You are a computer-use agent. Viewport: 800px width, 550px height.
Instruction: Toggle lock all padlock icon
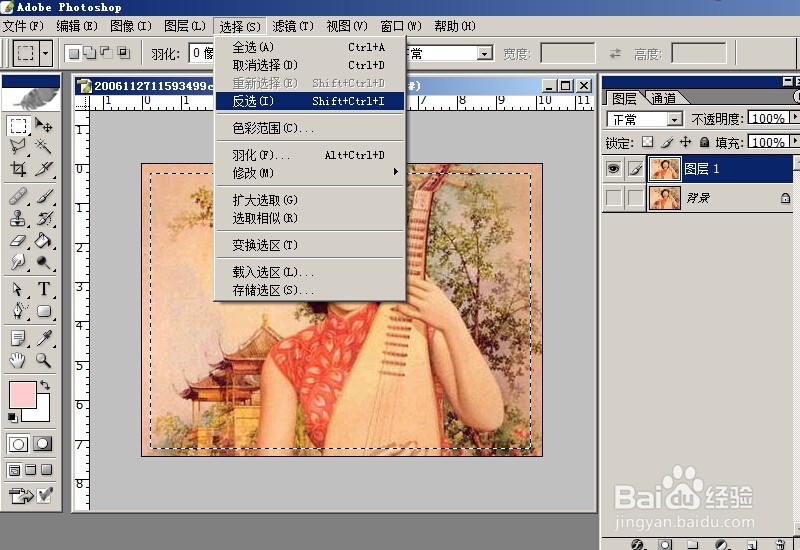(704, 142)
